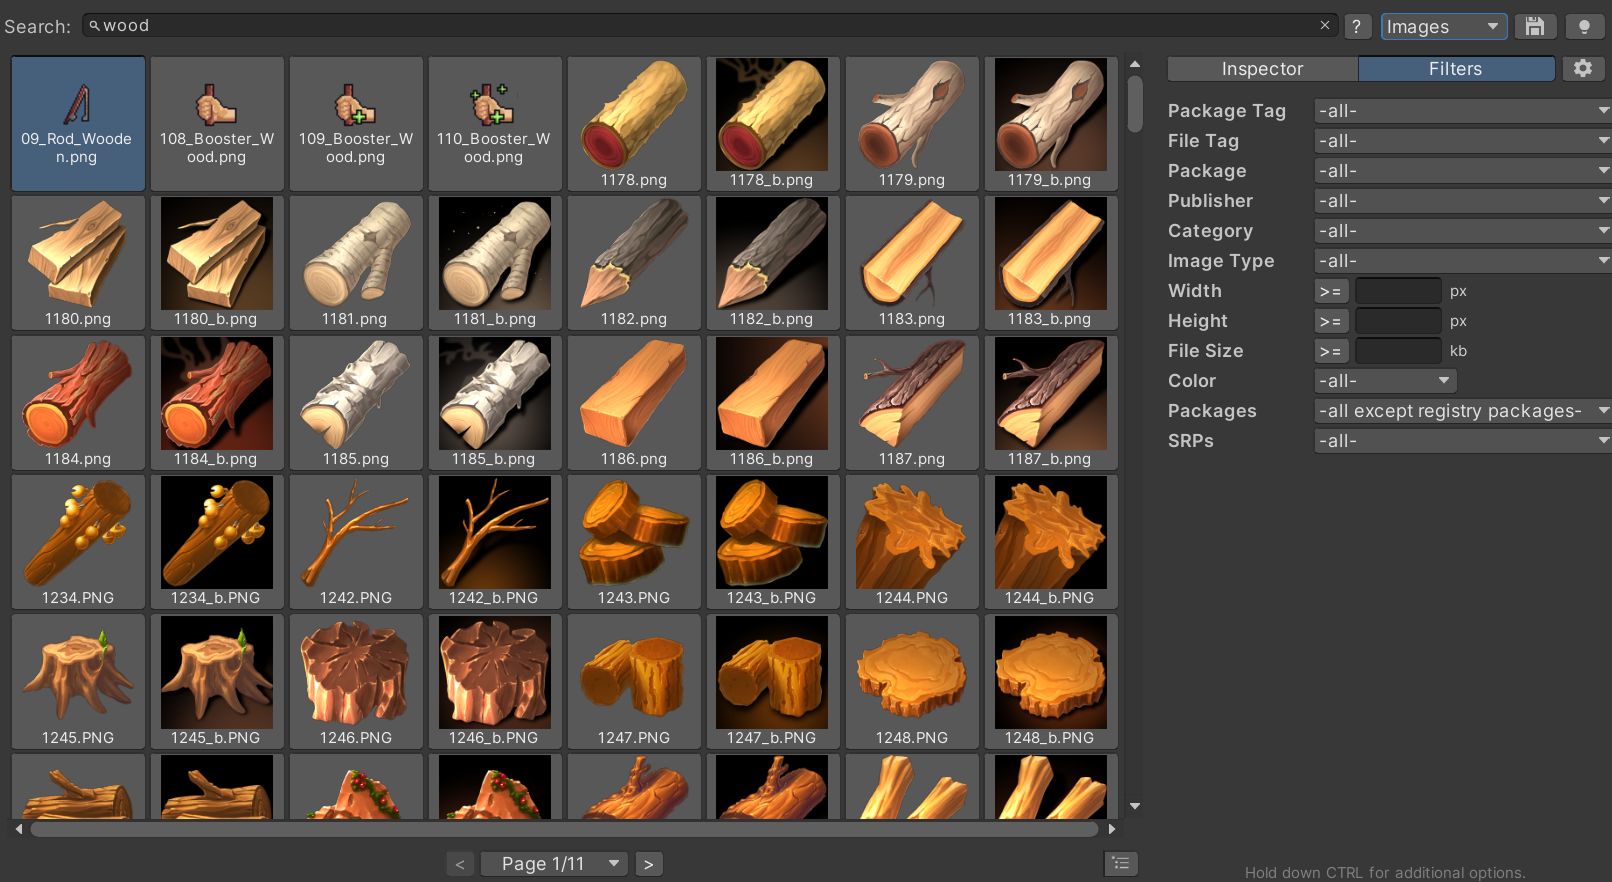Viewport: 1612px width, 882px height.
Task: Select the 1179_b.png image
Action: [1051, 123]
